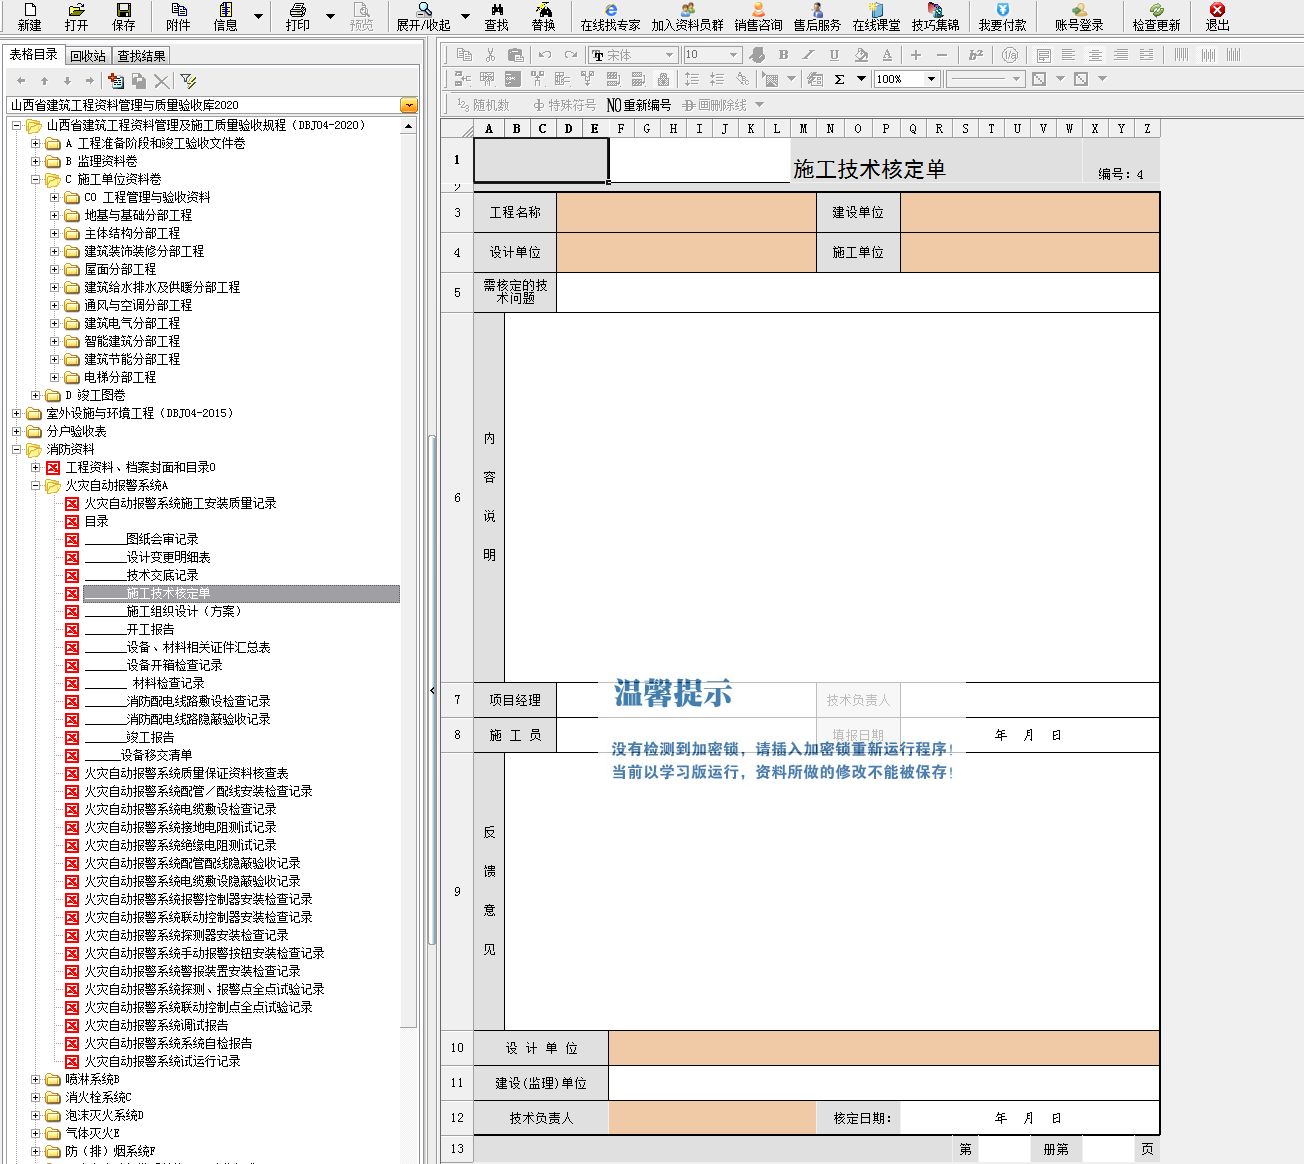This screenshot has width=1304, height=1164.
Task: Click the paste clipboard icon
Action: [516, 55]
